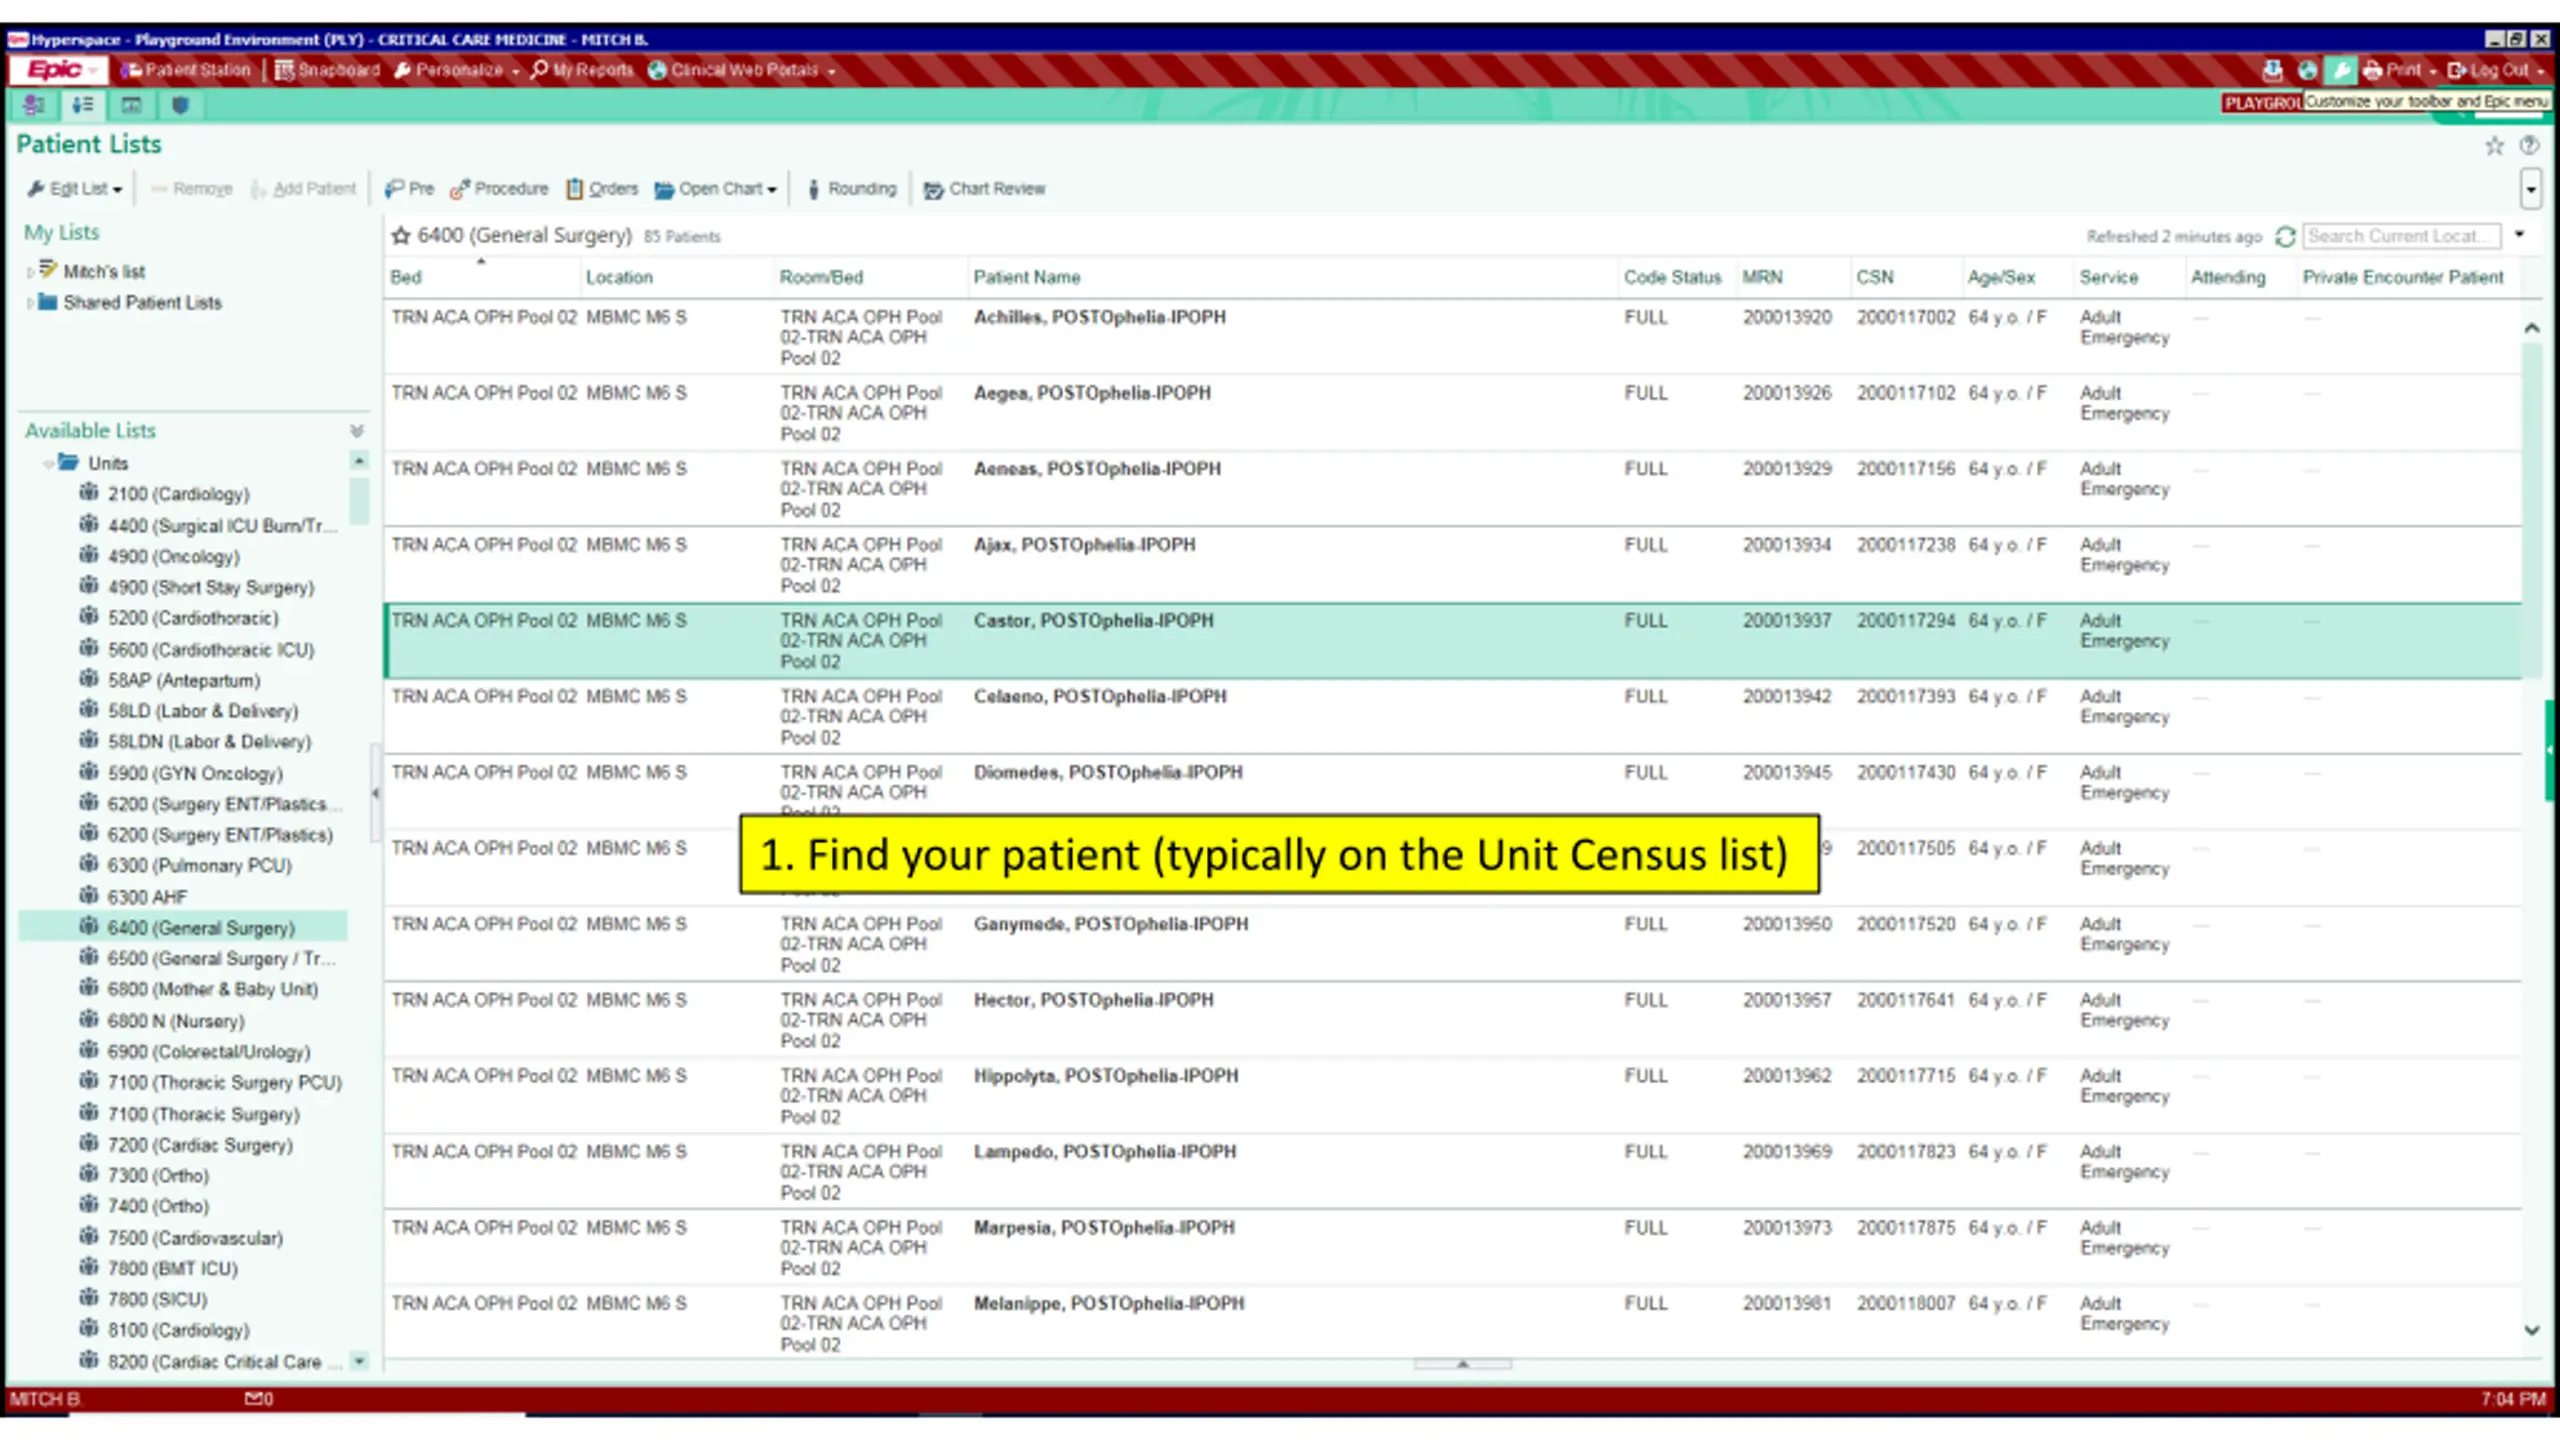Screen dimensions: 2560x1440
Task: Open Patient Station from the toolbar
Action: tap(186, 70)
